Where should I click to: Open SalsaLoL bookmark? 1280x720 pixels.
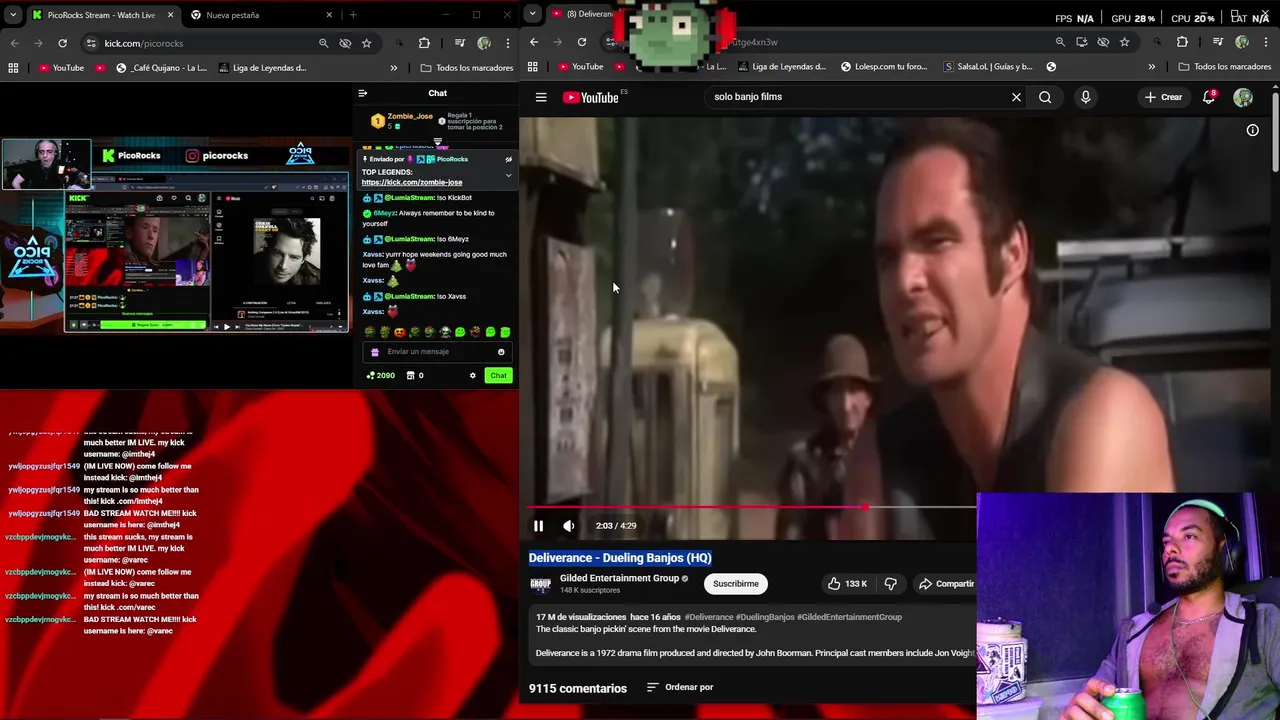[x=988, y=67]
